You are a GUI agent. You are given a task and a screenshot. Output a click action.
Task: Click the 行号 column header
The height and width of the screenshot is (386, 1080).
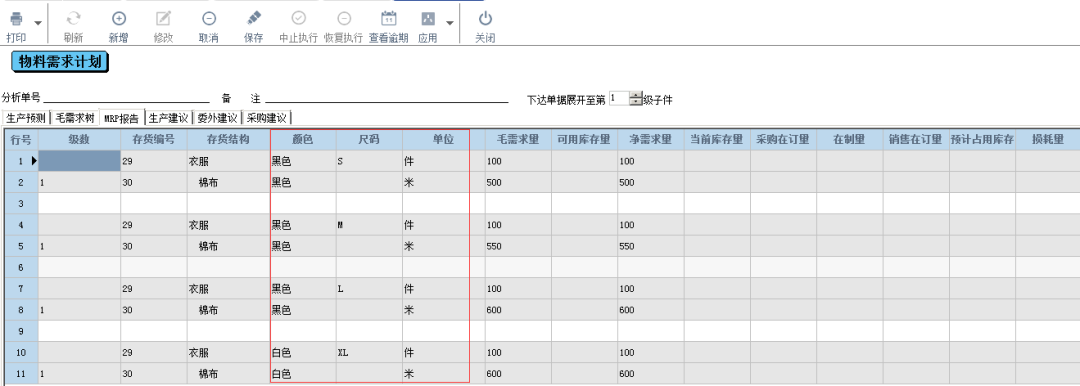(21, 139)
